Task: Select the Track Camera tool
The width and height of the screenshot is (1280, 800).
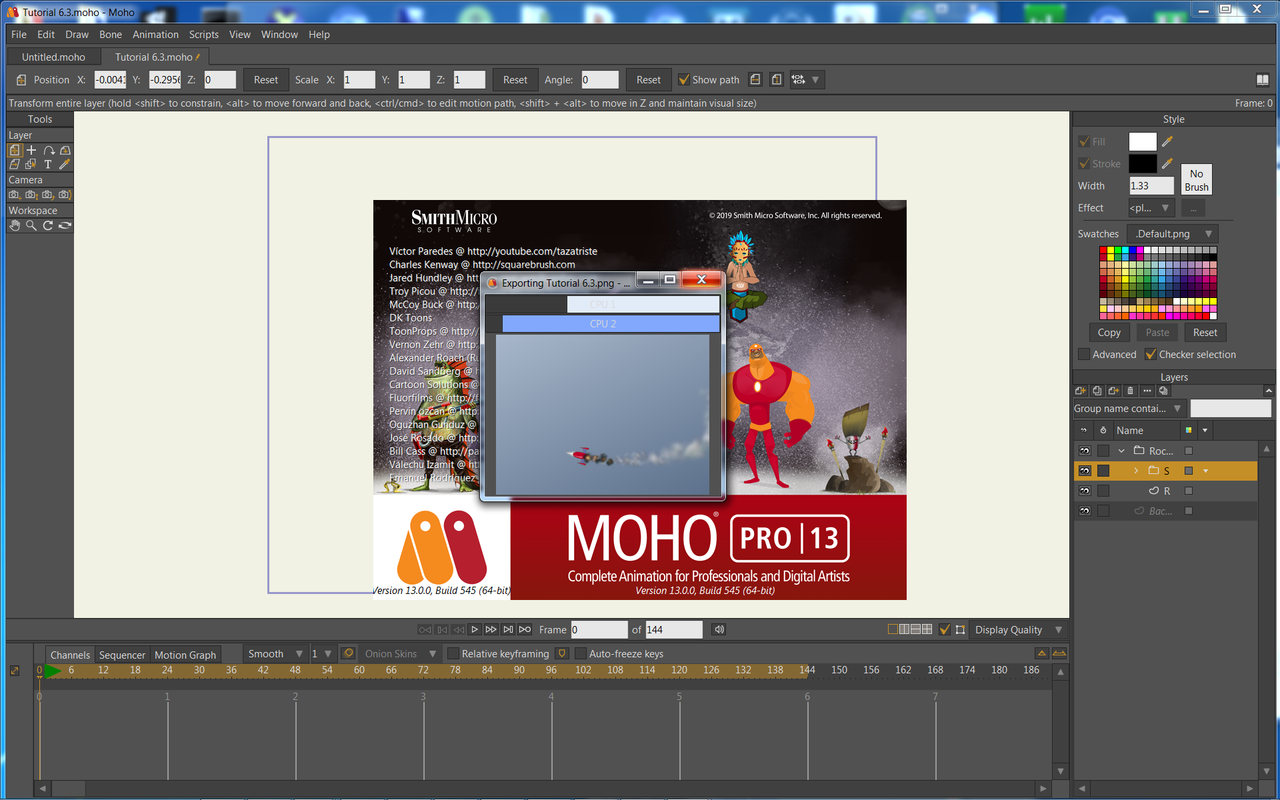Action: [x=14, y=194]
